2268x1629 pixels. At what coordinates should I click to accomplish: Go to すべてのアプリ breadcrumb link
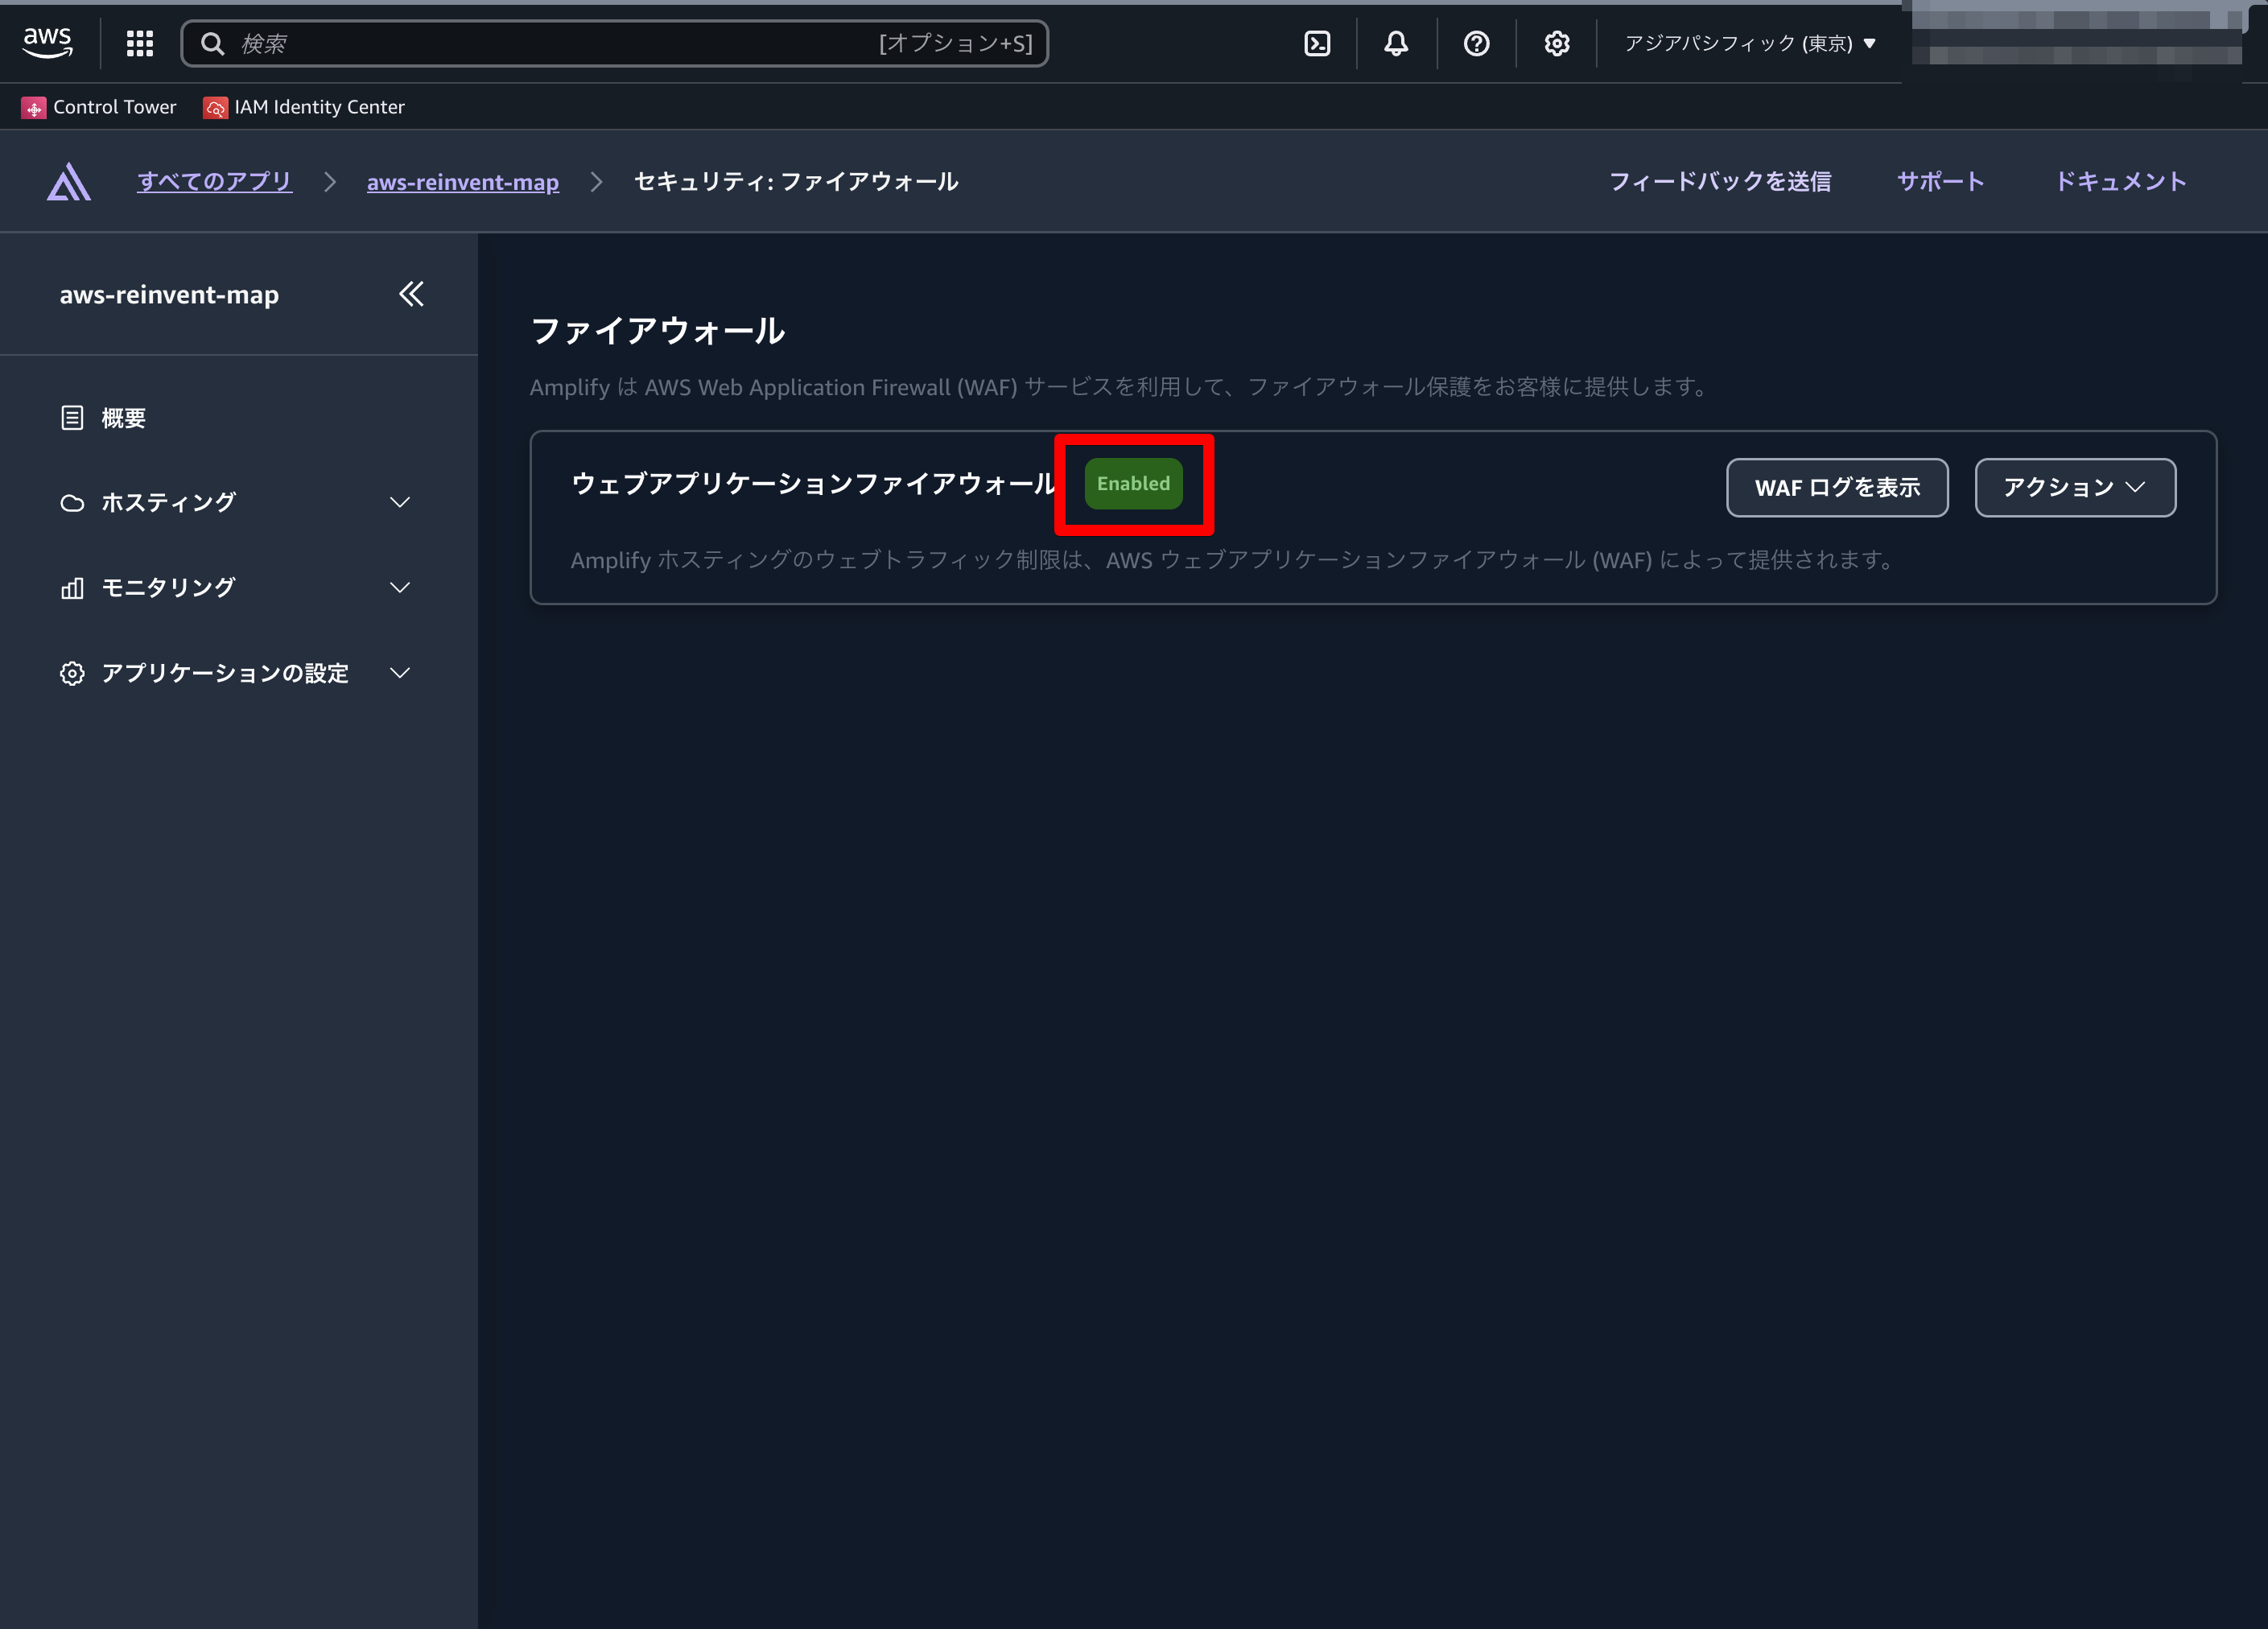click(214, 182)
